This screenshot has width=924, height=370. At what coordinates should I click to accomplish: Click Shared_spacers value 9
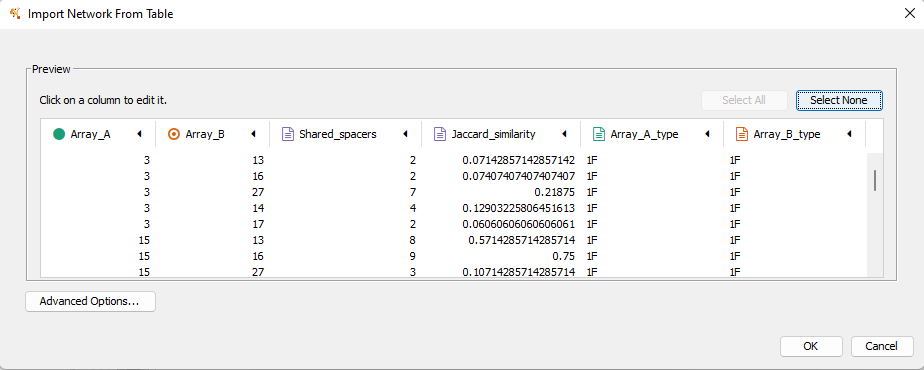click(413, 256)
